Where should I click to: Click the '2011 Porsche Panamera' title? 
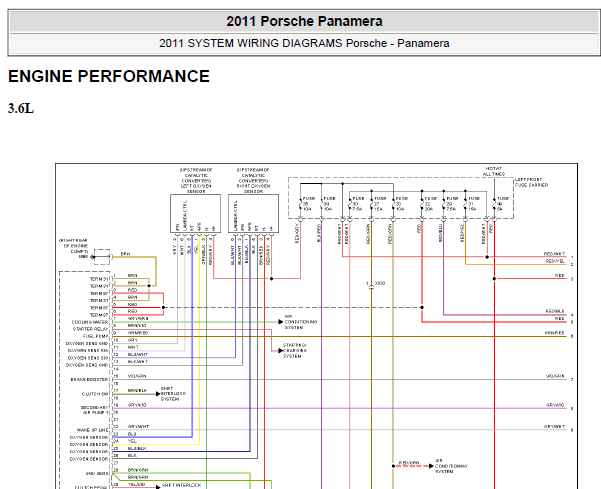tap(304, 21)
